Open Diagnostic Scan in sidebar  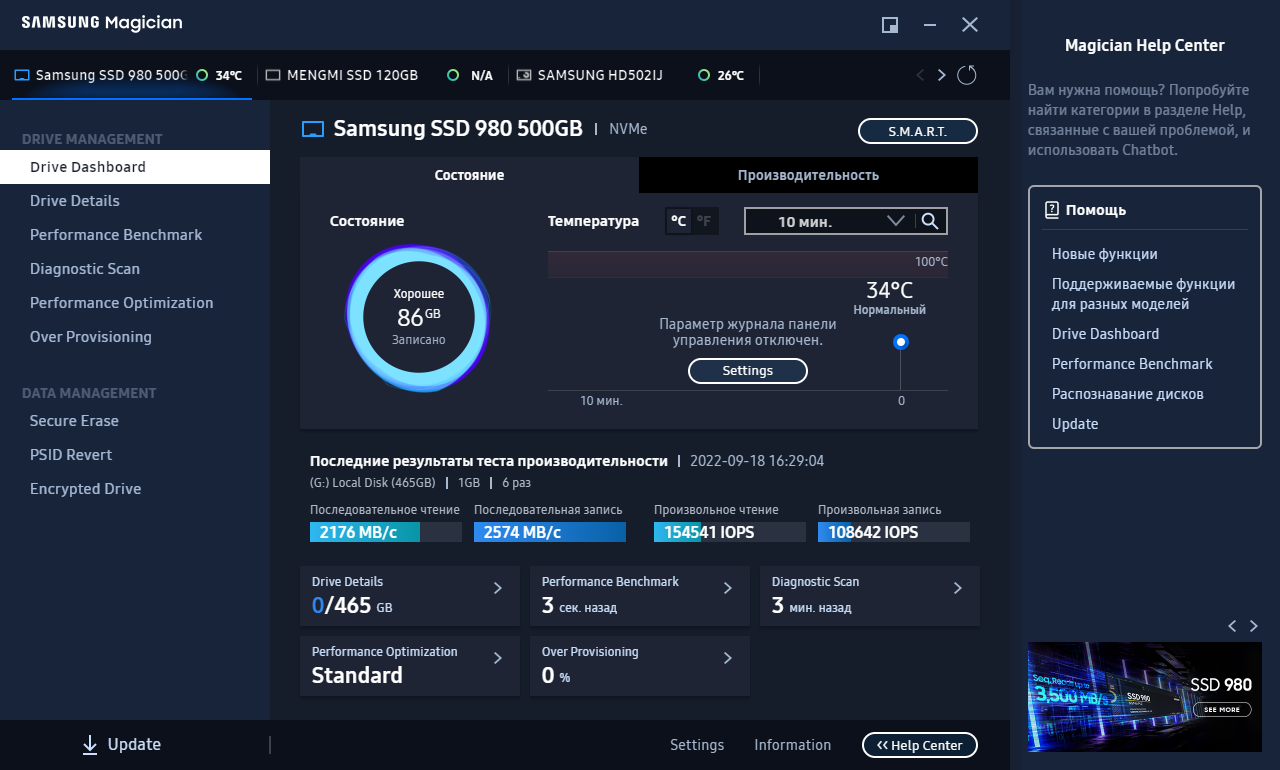click(135, 269)
